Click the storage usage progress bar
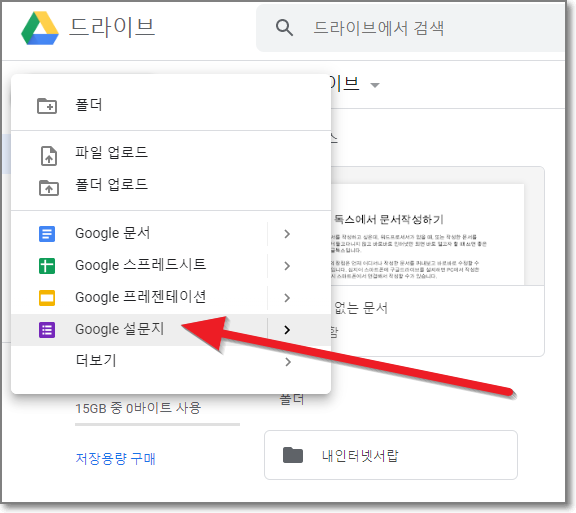This screenshot has height=513, width=576. (x=157, y=424)
